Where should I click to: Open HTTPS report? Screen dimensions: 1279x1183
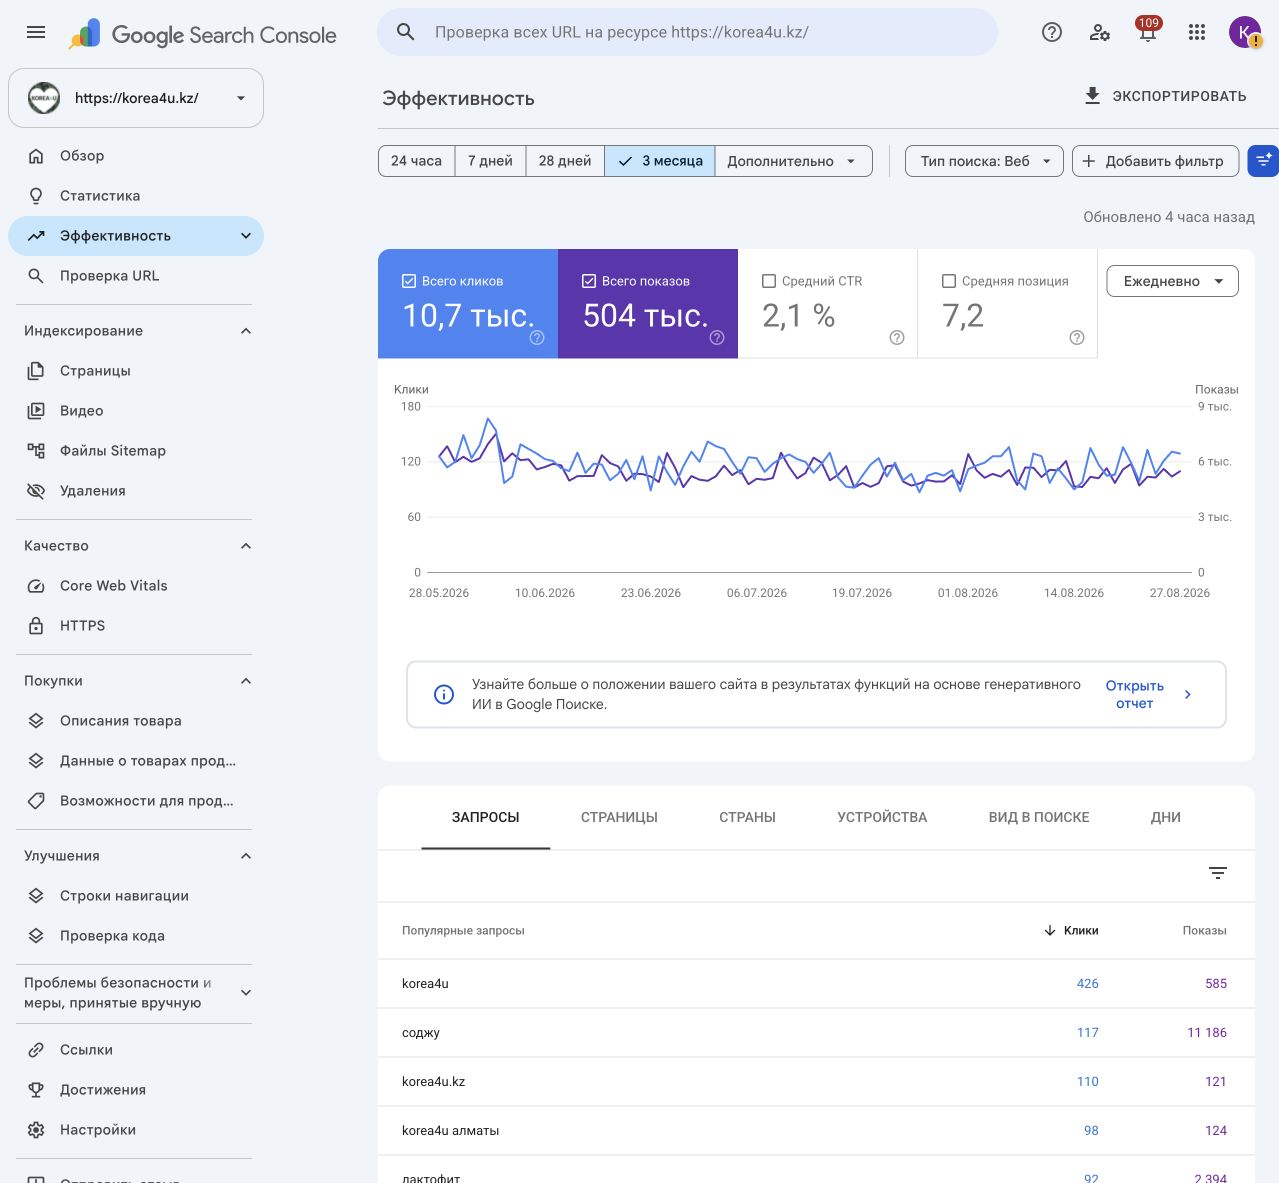click(136, 626)
